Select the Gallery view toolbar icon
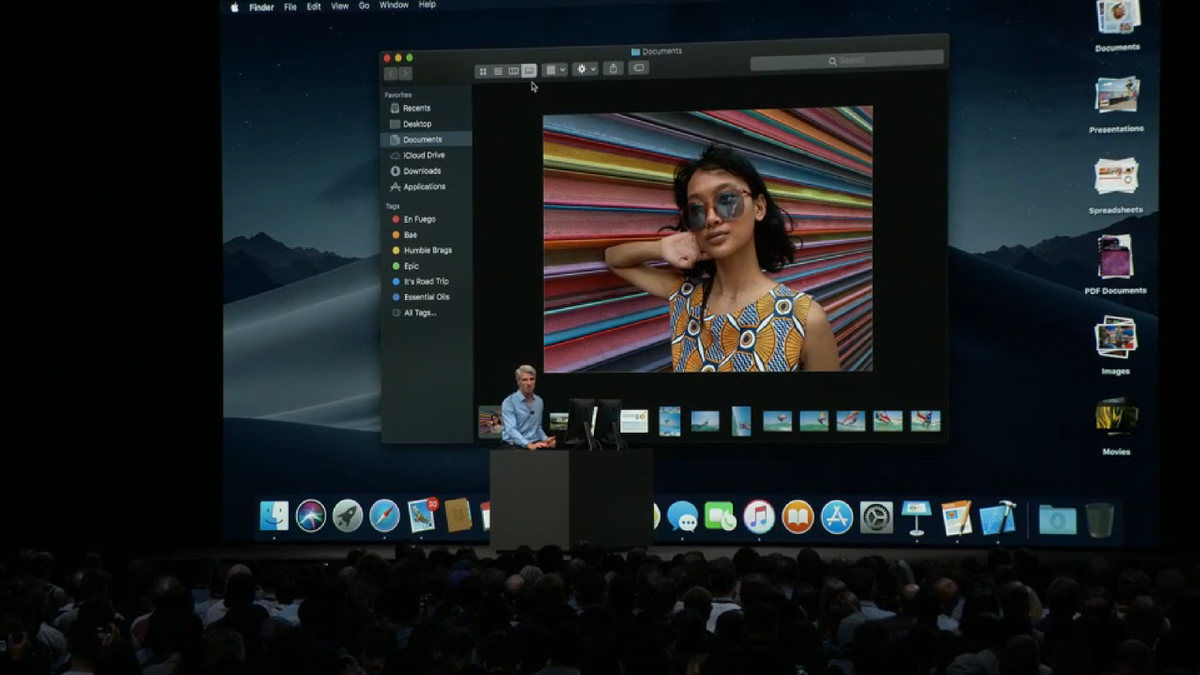The height and width of the screenshot is (675, 1200). click(x=529, y=71)
